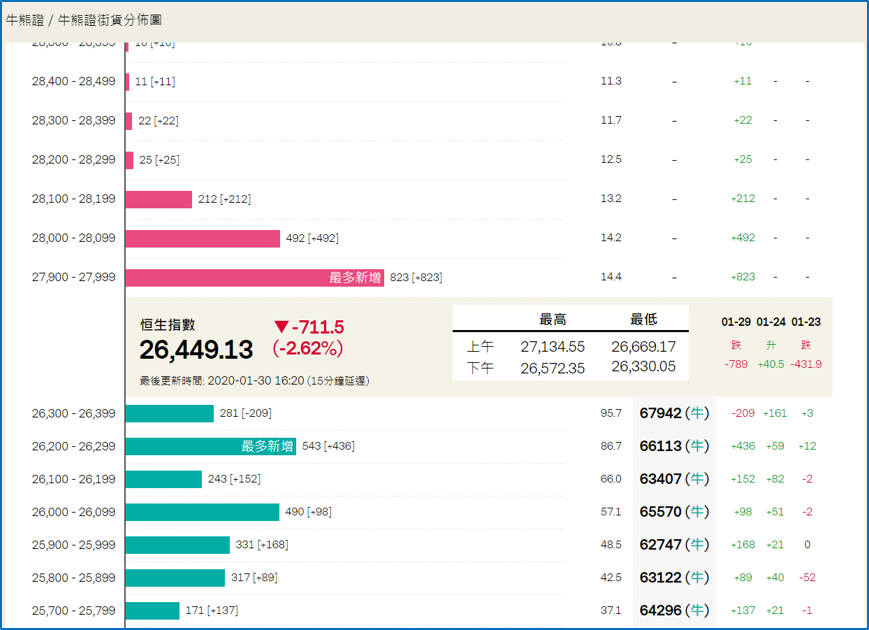This screenshot has width=869, height=630.
Task: Click the 01-29 date column header
Action: (736, 322)
